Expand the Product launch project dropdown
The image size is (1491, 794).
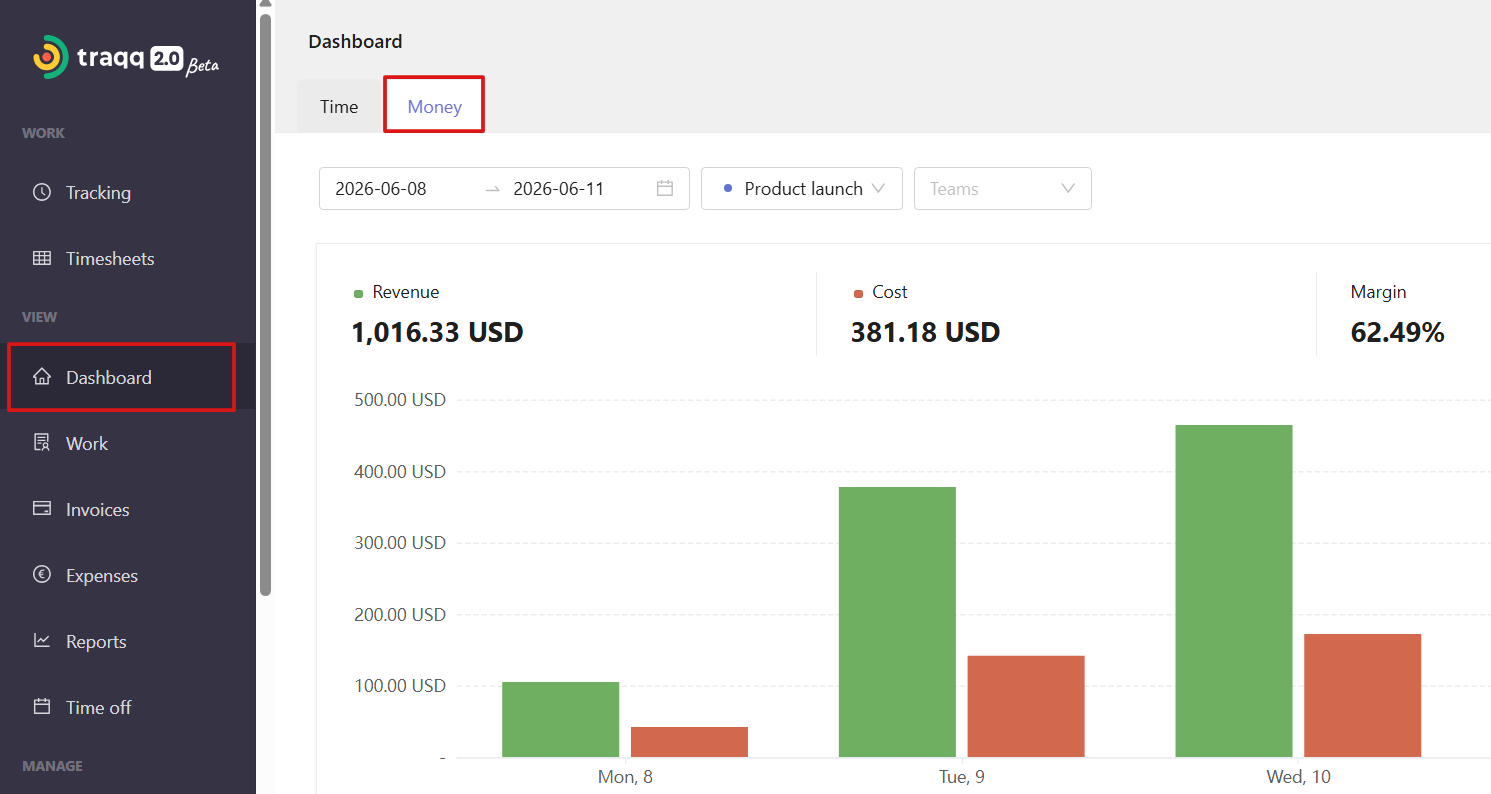(802, 188)
